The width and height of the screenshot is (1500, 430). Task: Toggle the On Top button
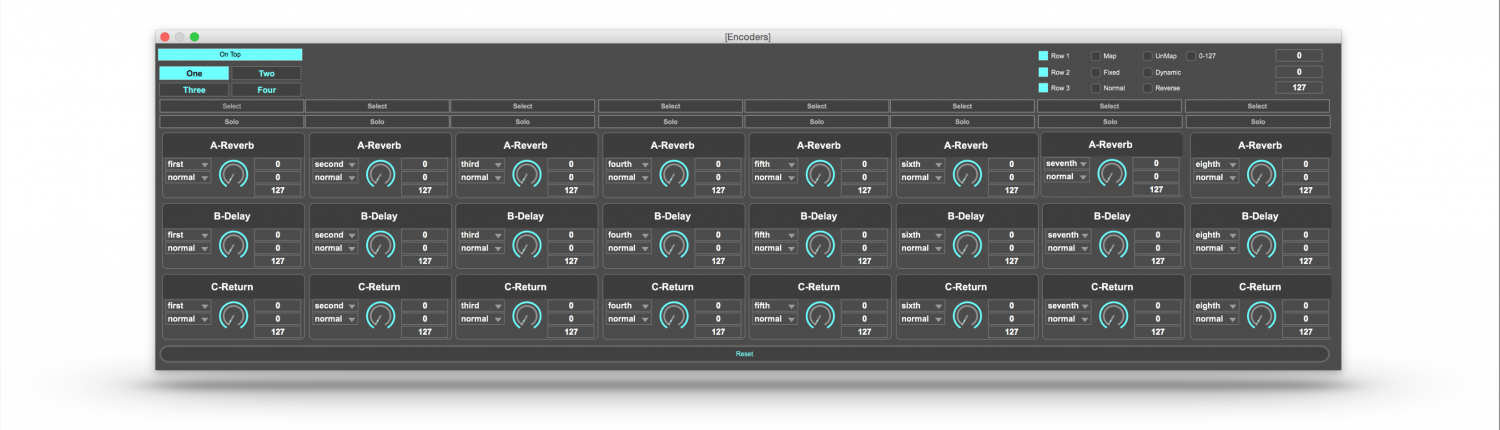[x=230, y=54]
